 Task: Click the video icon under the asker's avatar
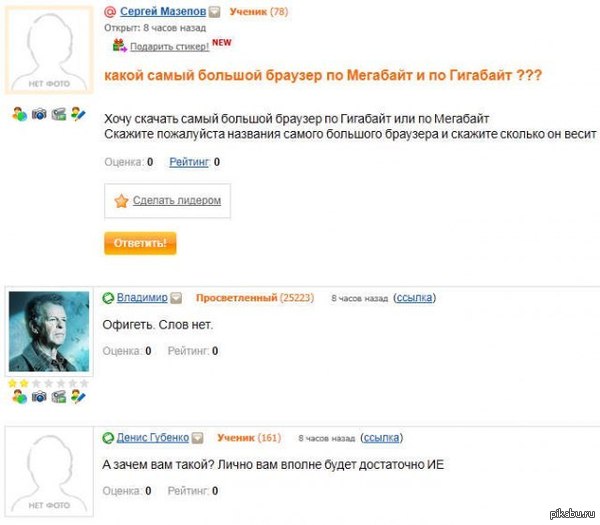[59, 115]
